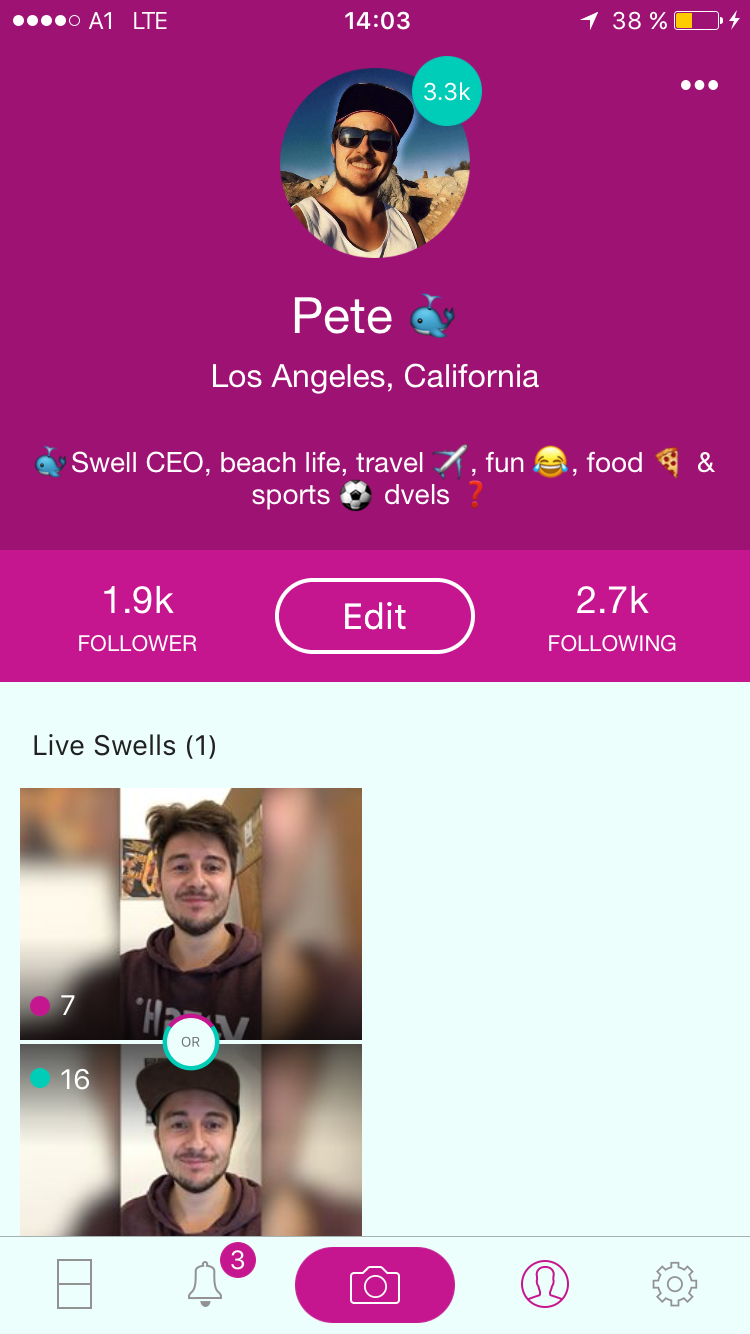Tap the 3.3k score badge
The width and height of the screenshot is (750, 1334).
[447, 92]
